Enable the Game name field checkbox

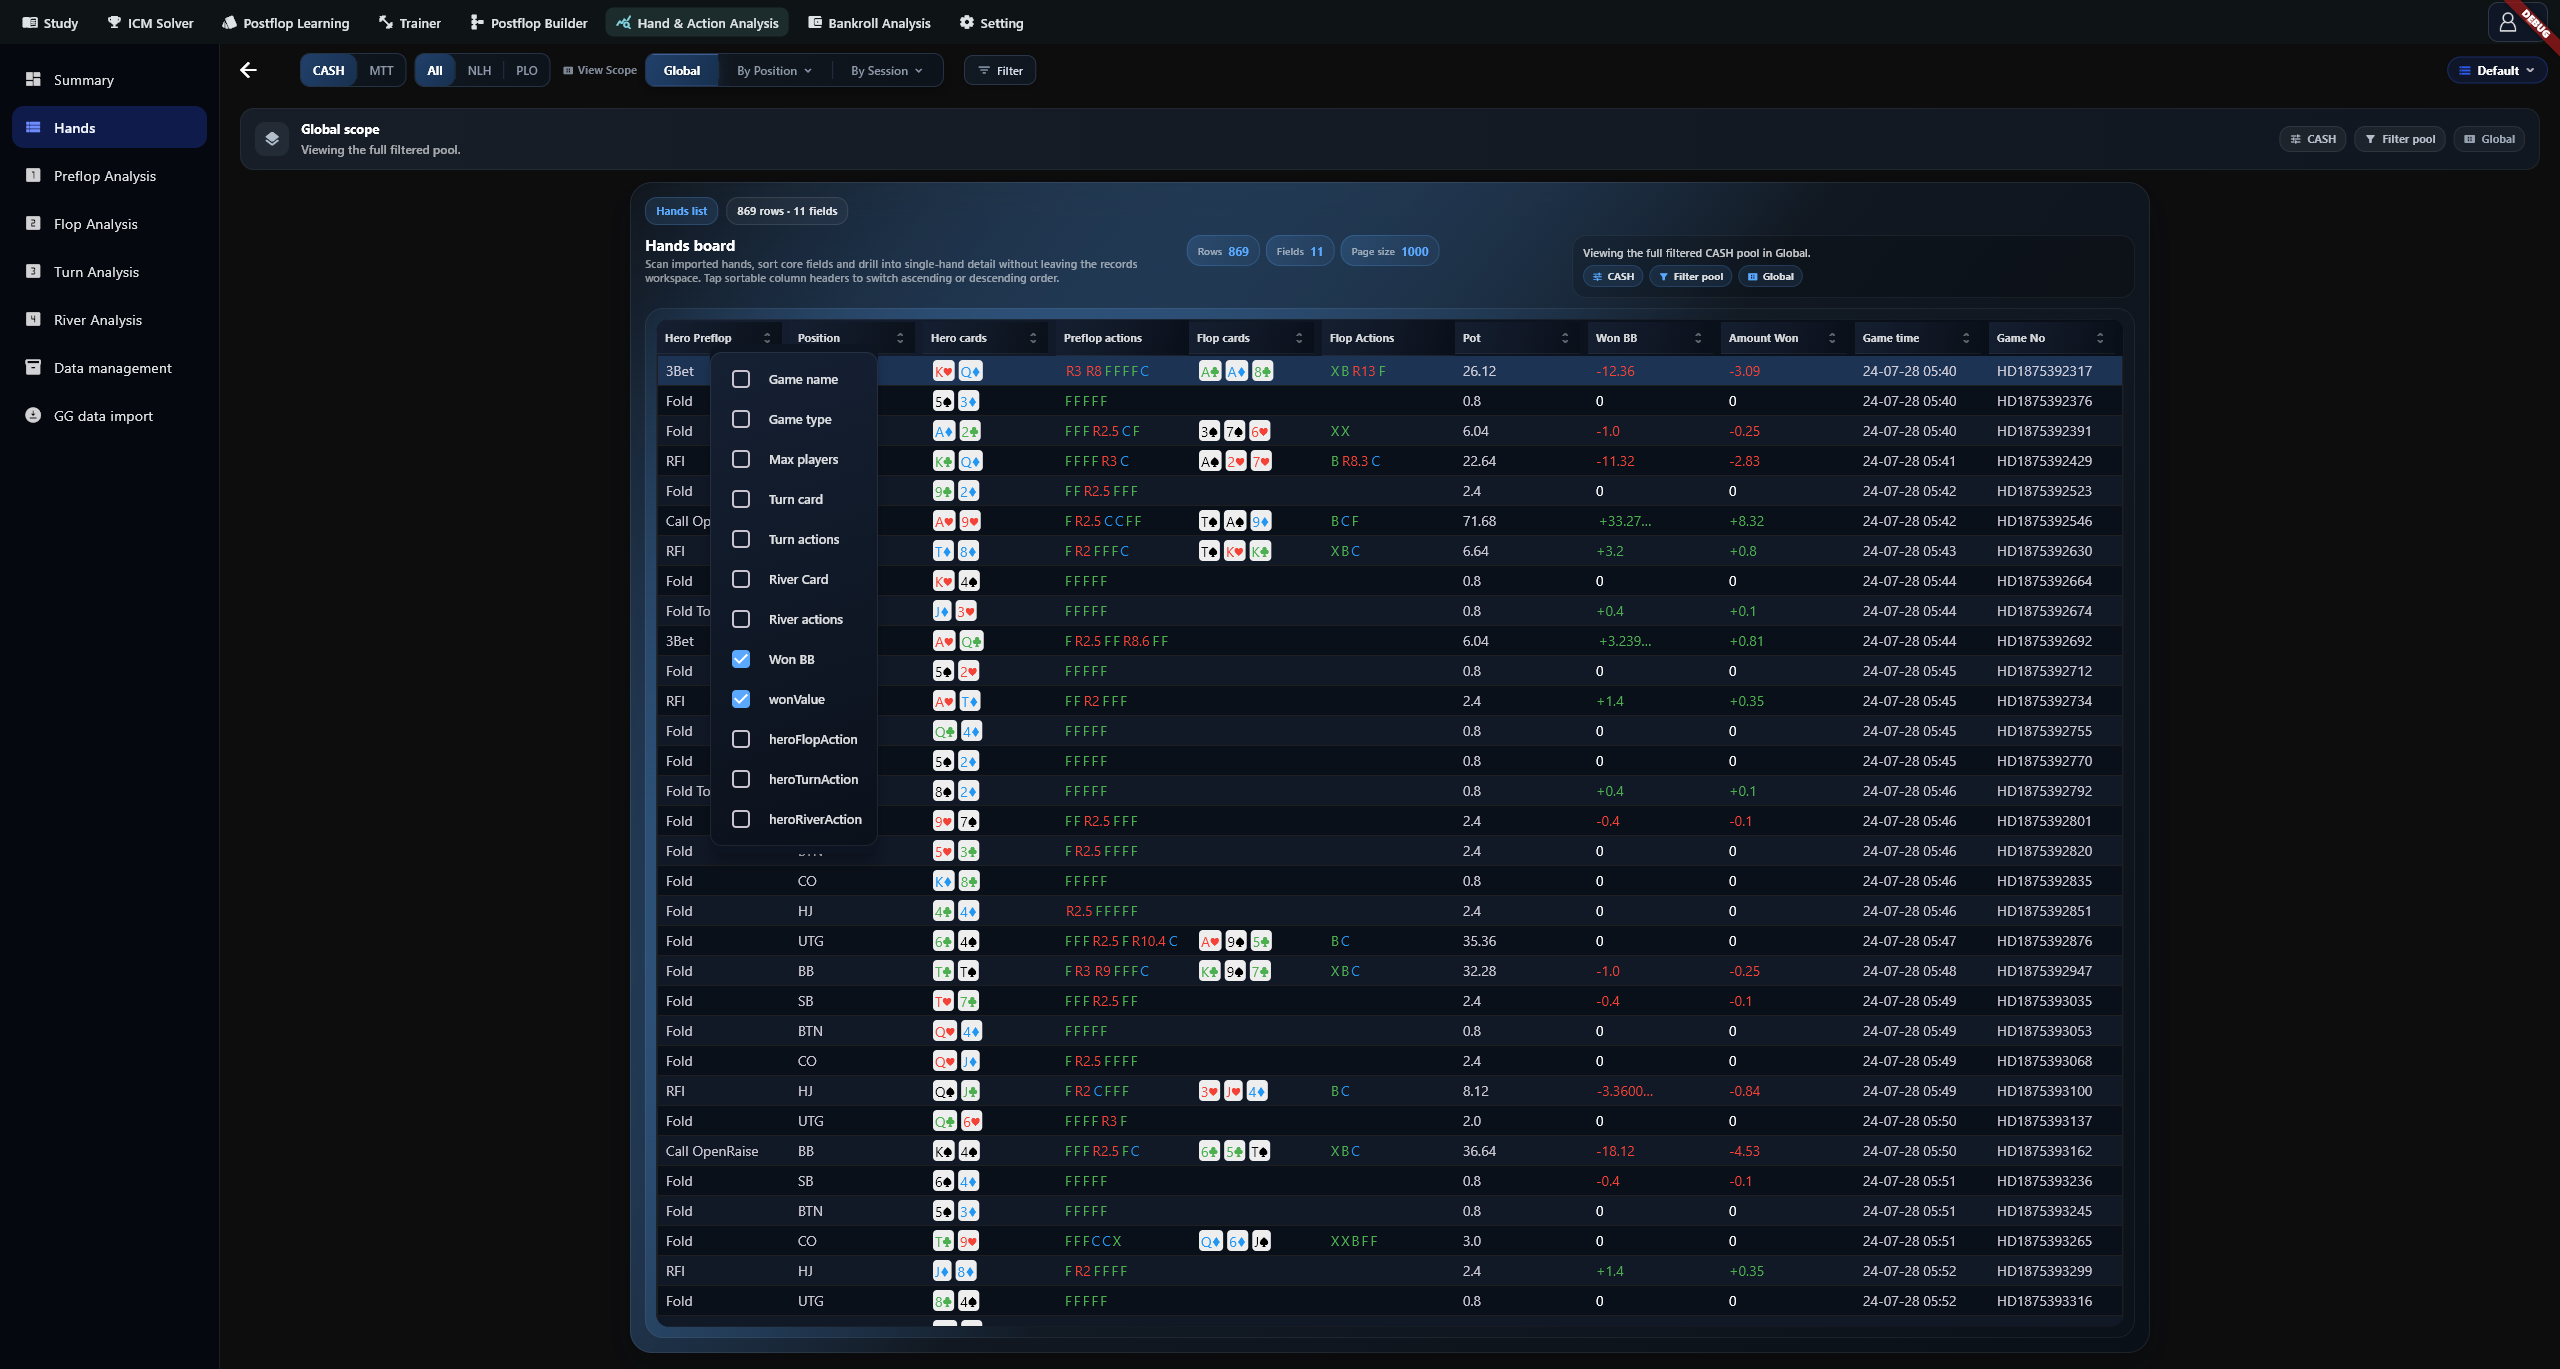[x=741, y=379]
